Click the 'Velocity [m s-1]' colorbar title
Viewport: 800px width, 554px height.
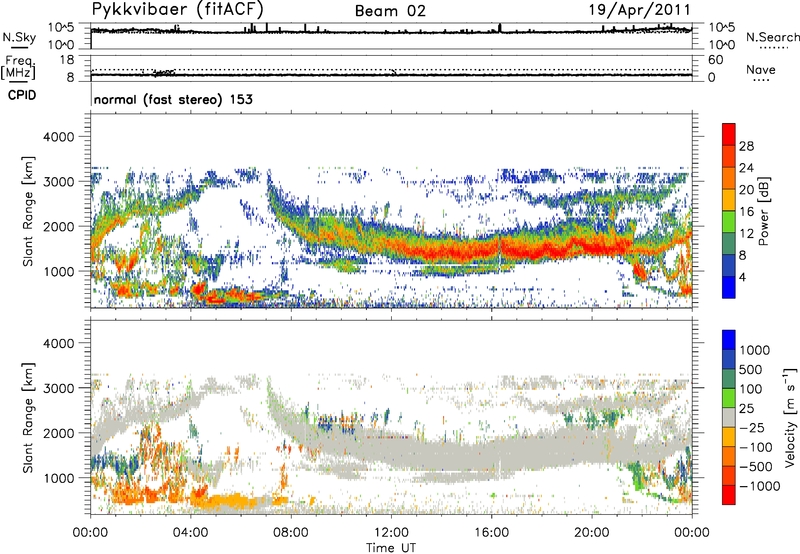point(790,417)
